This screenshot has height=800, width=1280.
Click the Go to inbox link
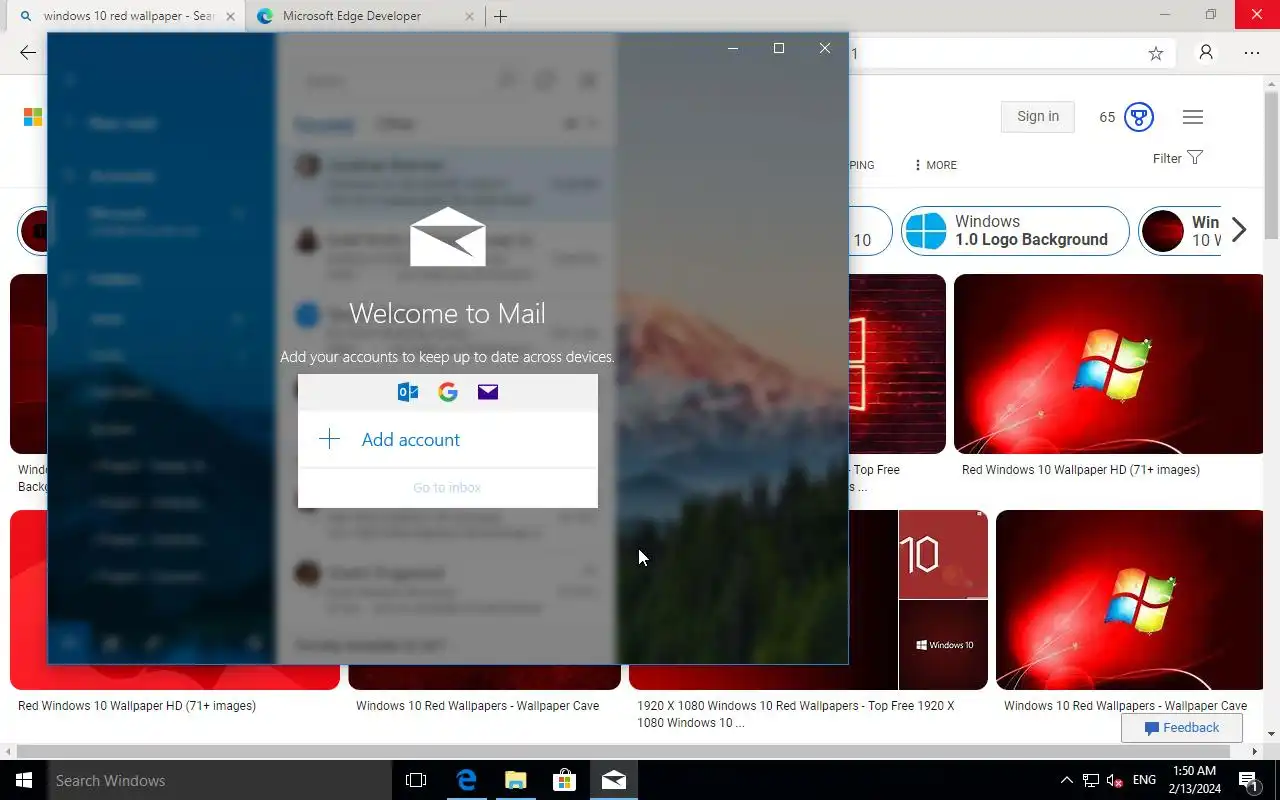click(x=447, y=488)
